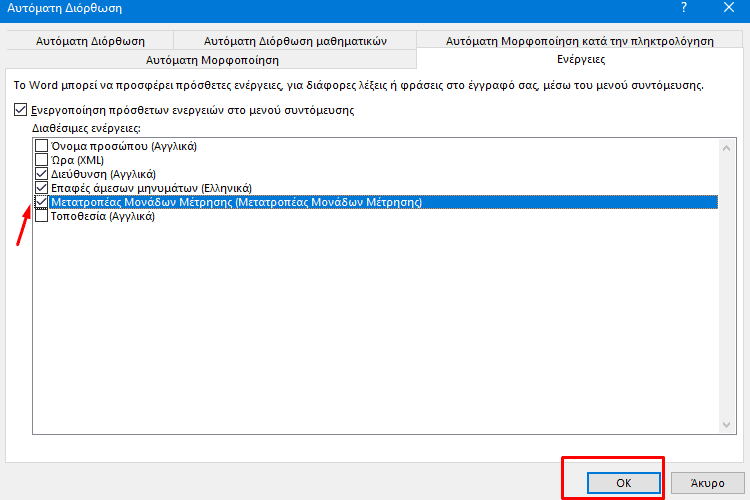
Task: Uncheck the Διεύθυνση (Αγγλικά) checkbox
Action: tap(42, 174)
